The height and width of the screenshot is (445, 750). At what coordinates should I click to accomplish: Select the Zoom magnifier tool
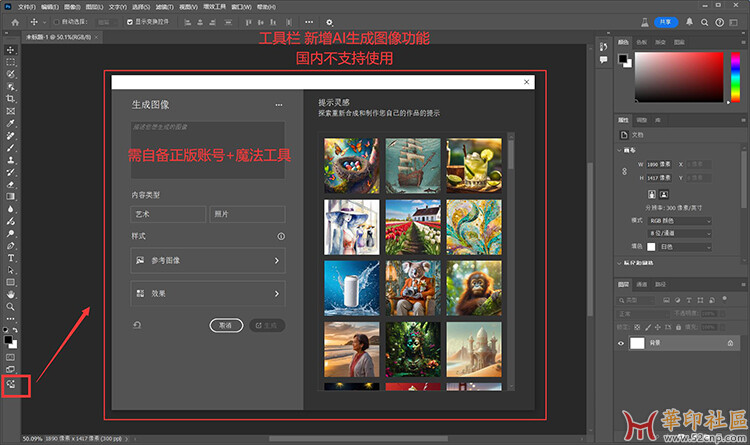[11, 307]
